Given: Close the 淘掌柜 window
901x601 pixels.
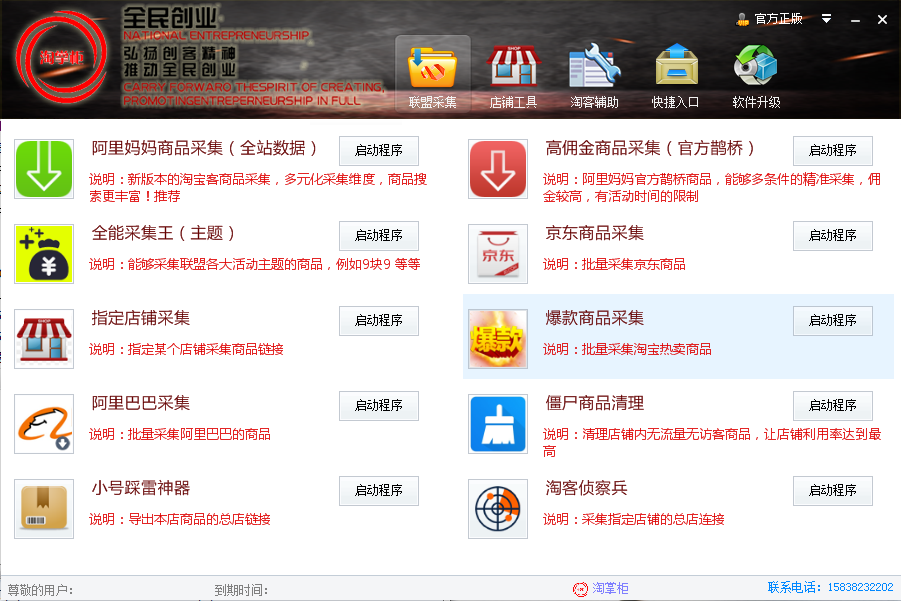Looking at the screenshot, I should point(882,20).
